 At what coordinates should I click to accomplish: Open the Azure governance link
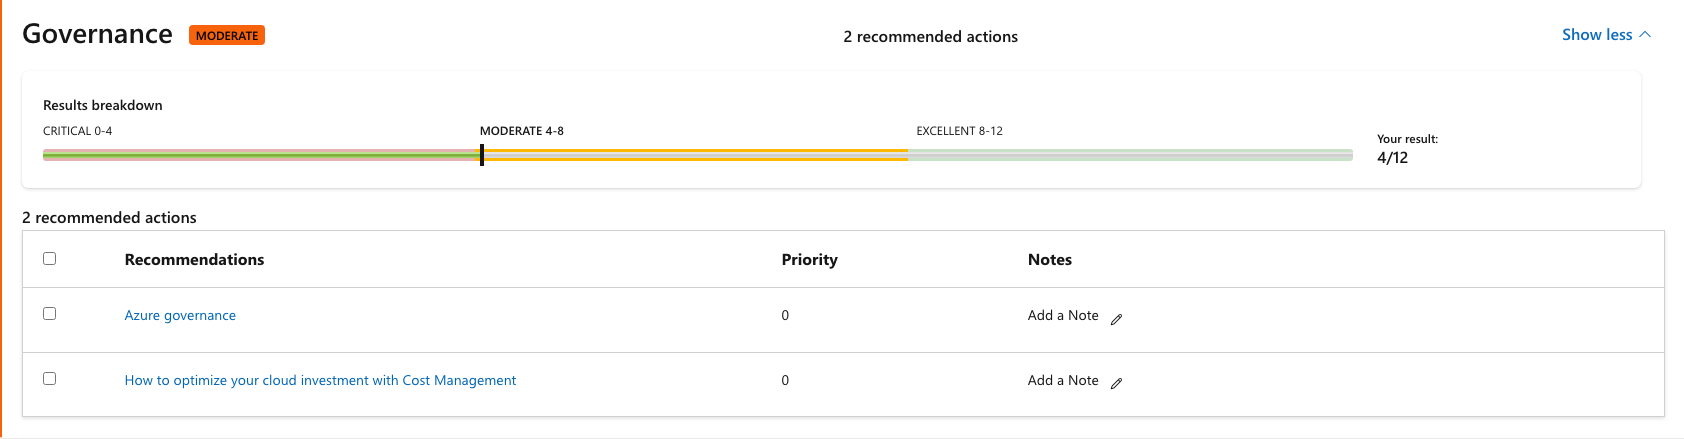[180, 315]
